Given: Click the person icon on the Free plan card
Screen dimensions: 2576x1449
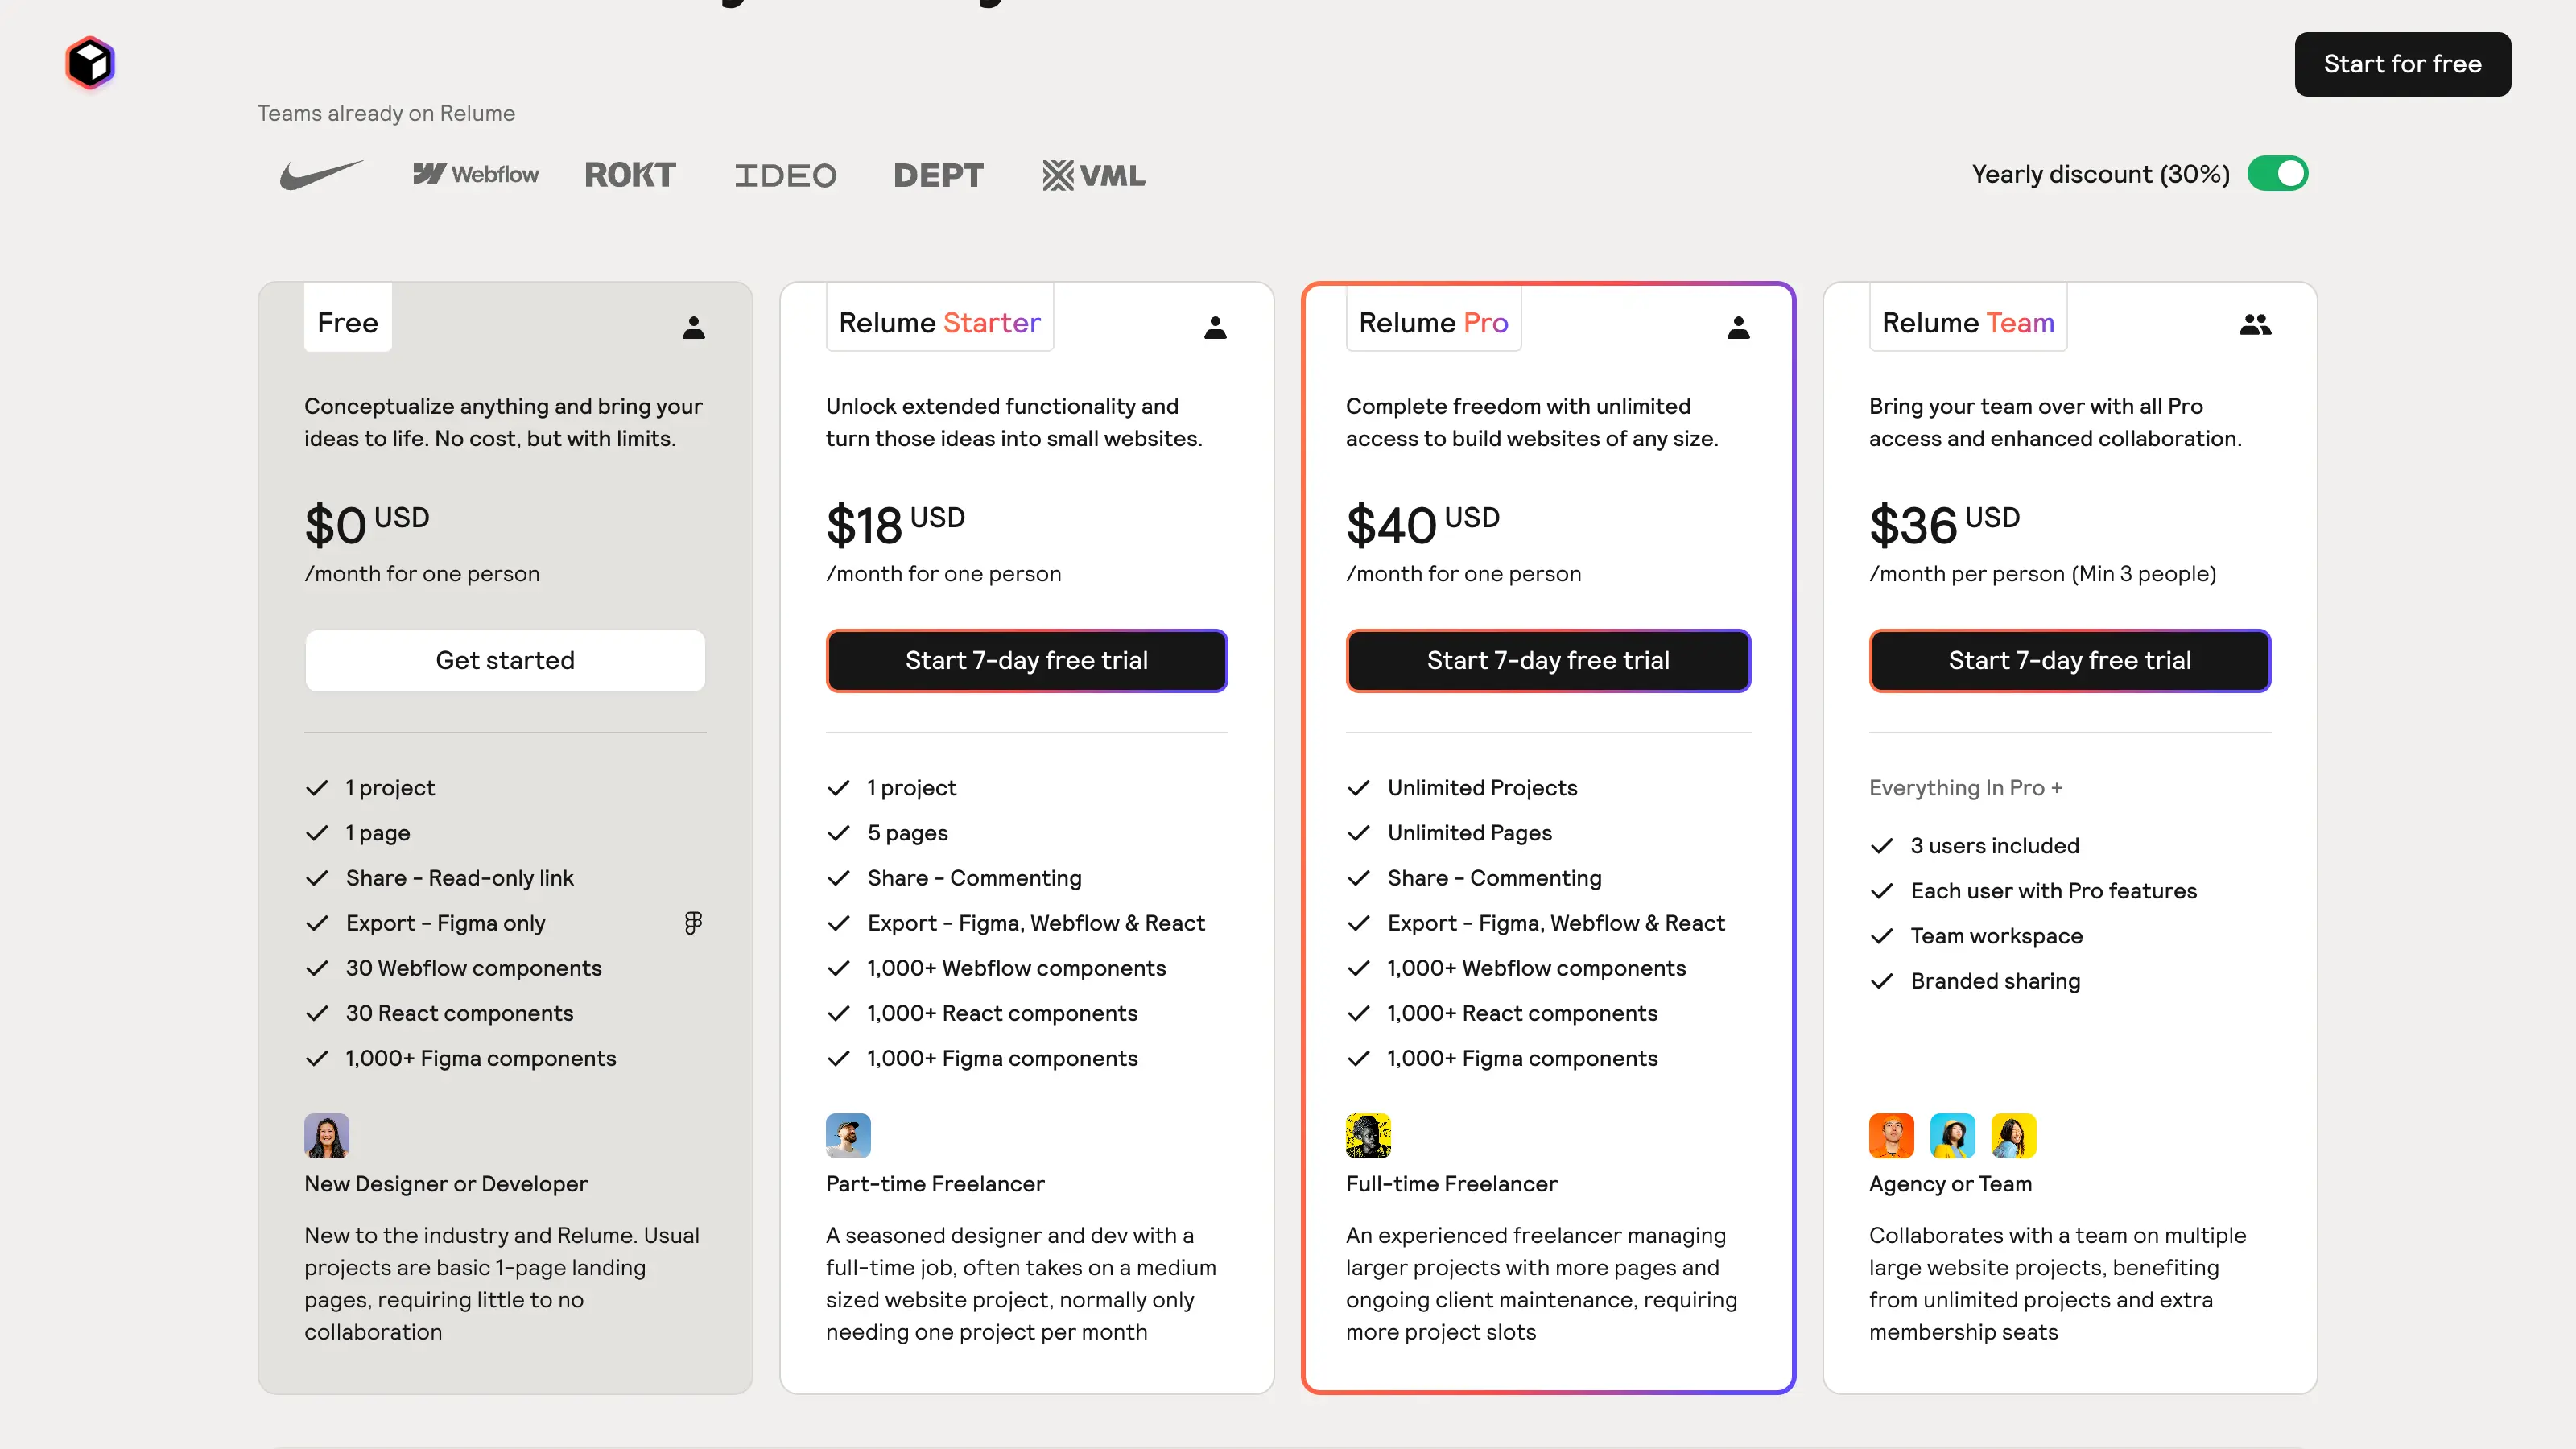Looking at the screenshot, I should [693, 327].
